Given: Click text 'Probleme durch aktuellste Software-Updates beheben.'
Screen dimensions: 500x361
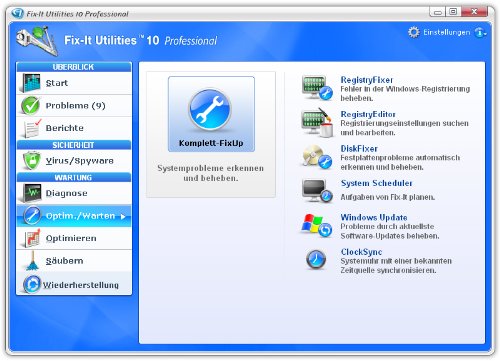Looking at the screenshot, I should tap(390, 231).
